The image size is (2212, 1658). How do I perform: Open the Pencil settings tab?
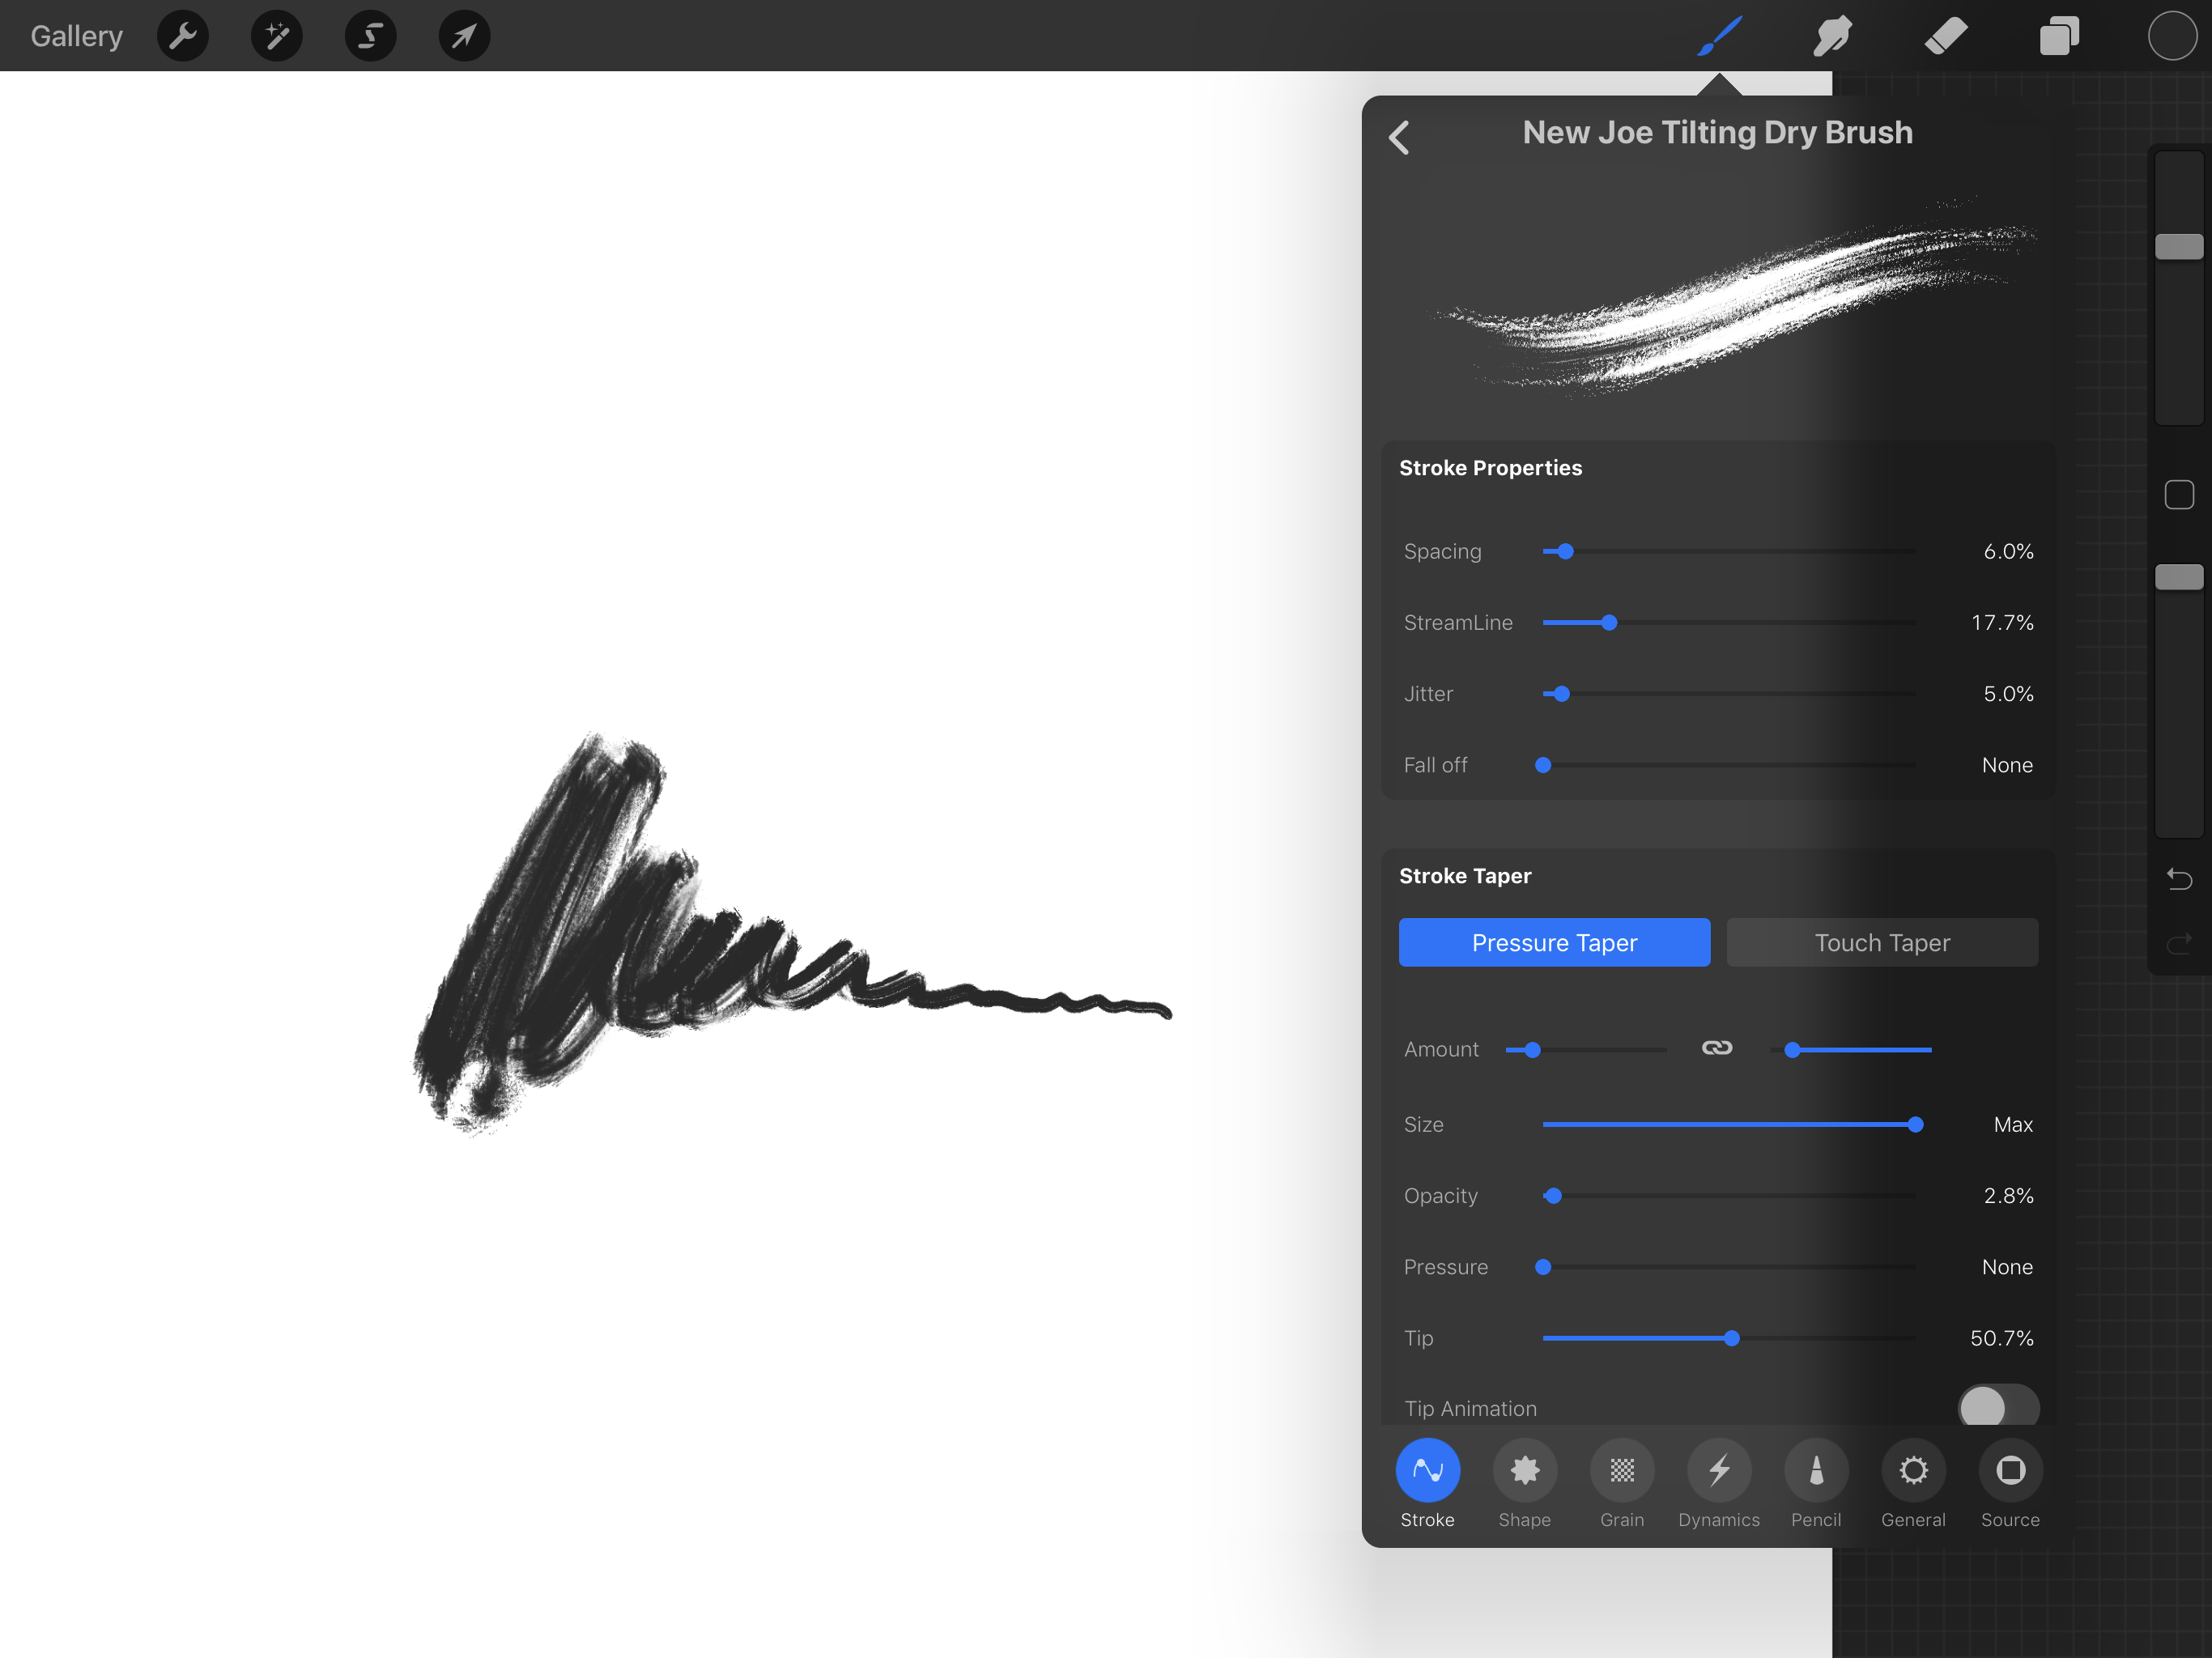(x=1816, y=1484)
